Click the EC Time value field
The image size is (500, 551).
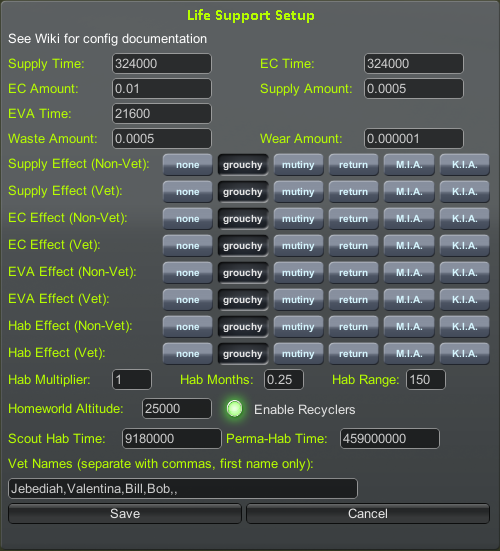click(414, 64)
